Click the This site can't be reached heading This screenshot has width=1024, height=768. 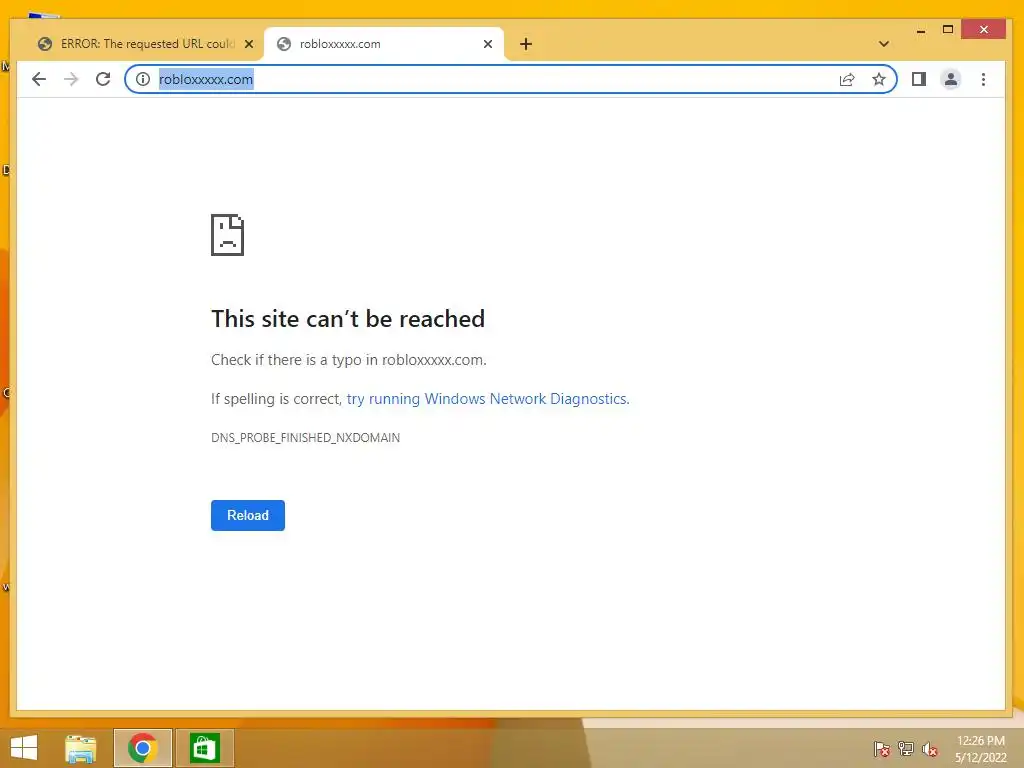point(347,319)
